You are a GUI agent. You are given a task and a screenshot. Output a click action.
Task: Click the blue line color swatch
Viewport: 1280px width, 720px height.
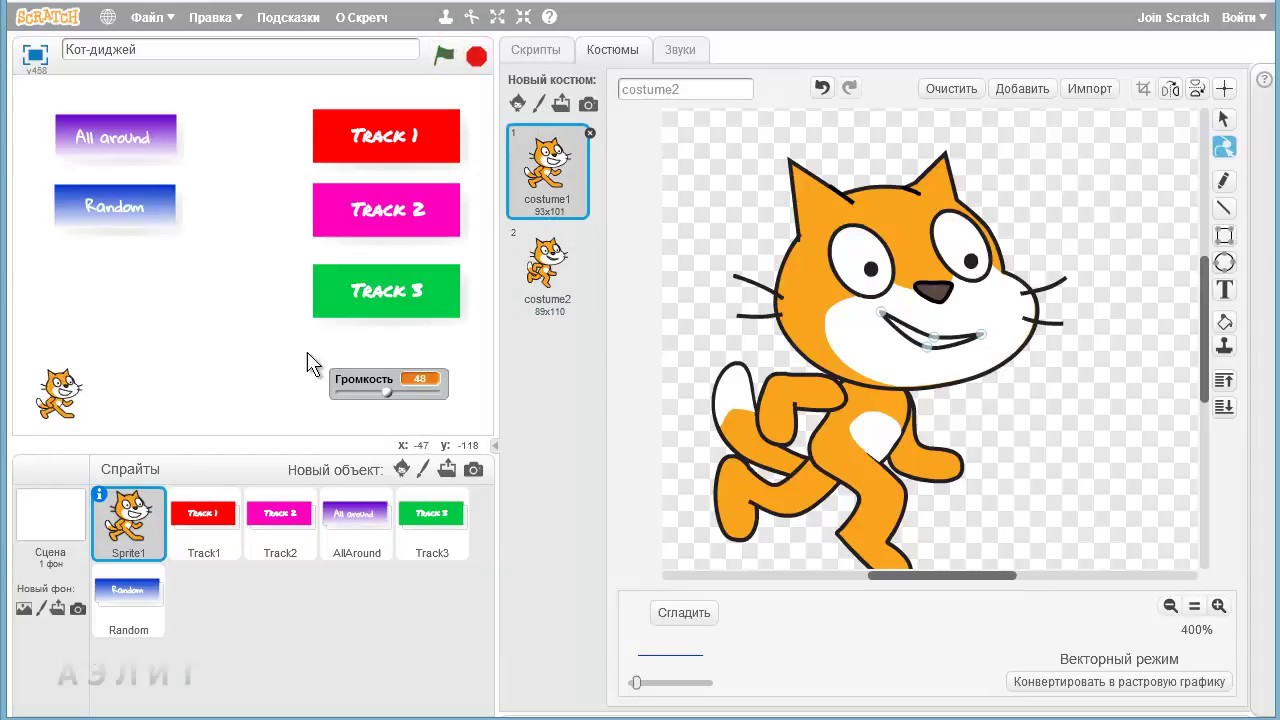(x=670, y=656)
